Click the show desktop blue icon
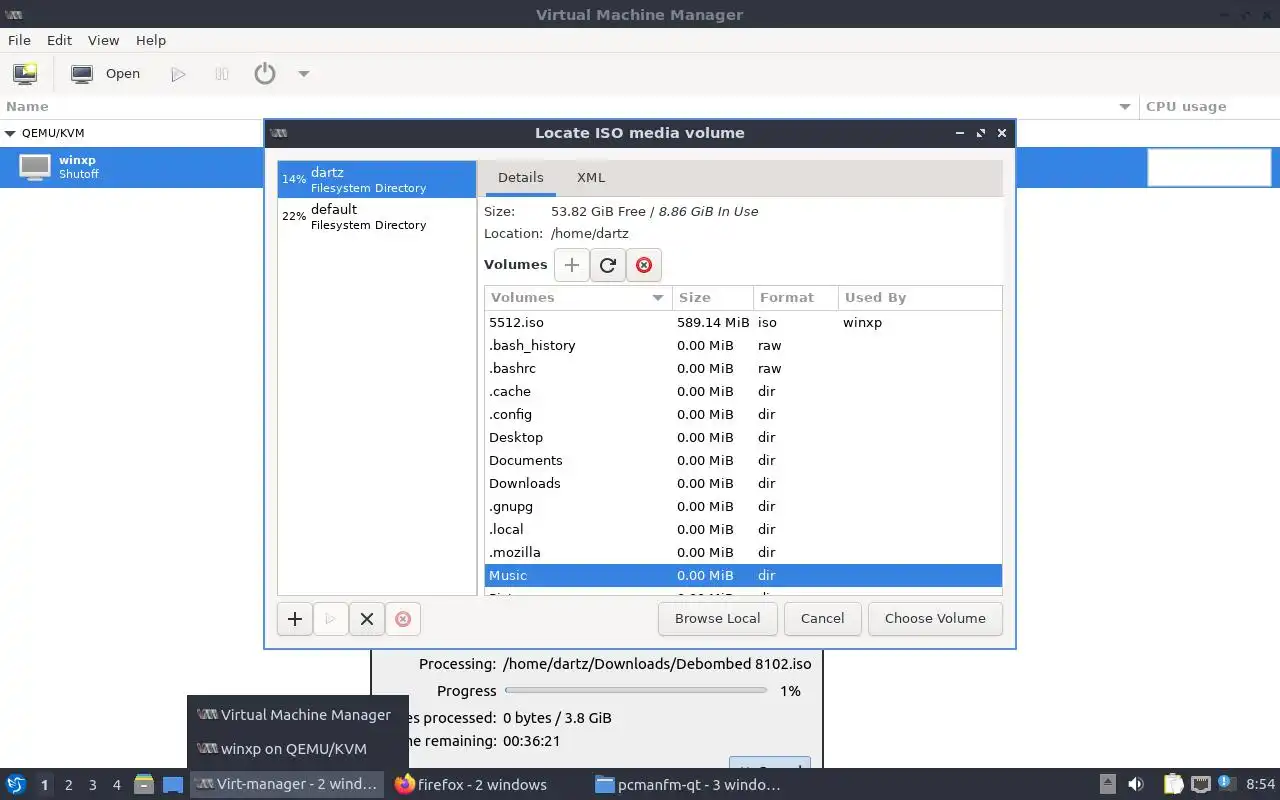This screenshot has width=1280, height=800. click(173, 785)
